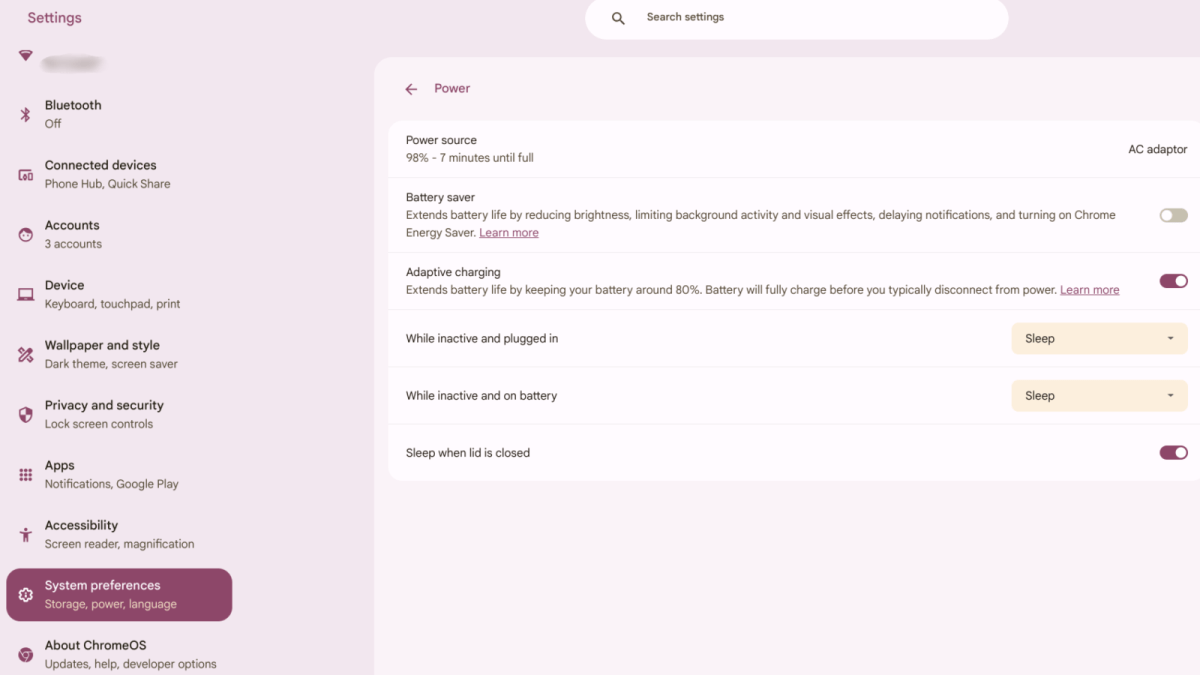The width and height of the screenshot is (1200, 675).
Task: Open Apps via the grid icon
Action: tap(25, 473)
